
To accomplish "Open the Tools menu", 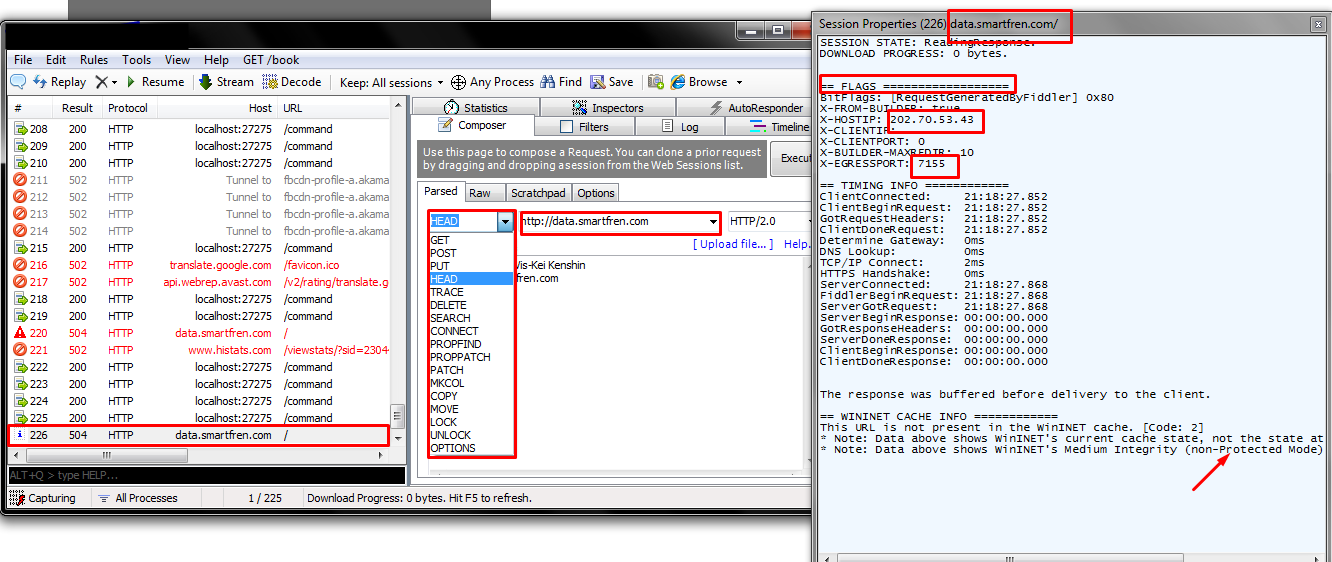I will pos(137,60).
